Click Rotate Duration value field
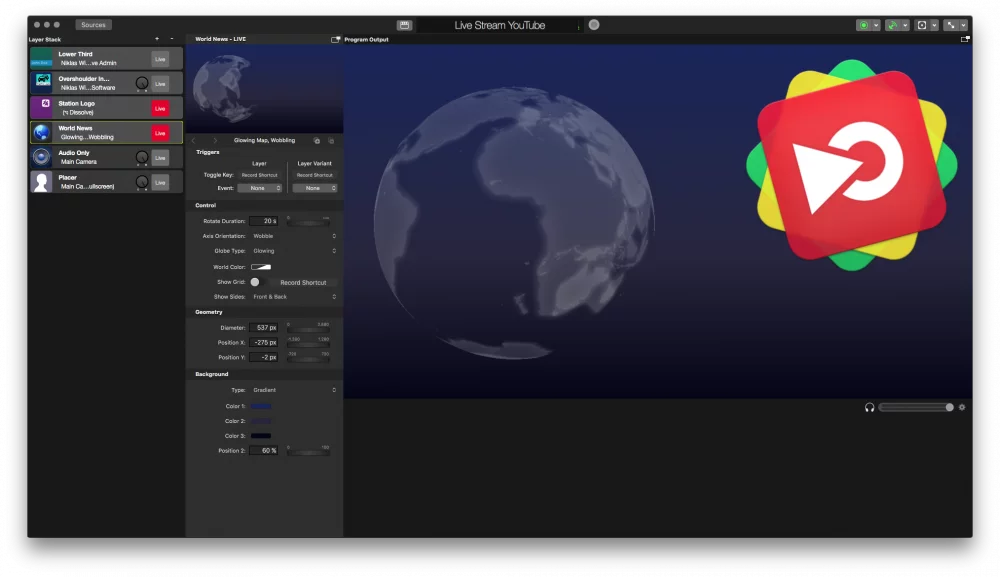Viewport: 1000px width, 577px height. (x=264, y=221)
